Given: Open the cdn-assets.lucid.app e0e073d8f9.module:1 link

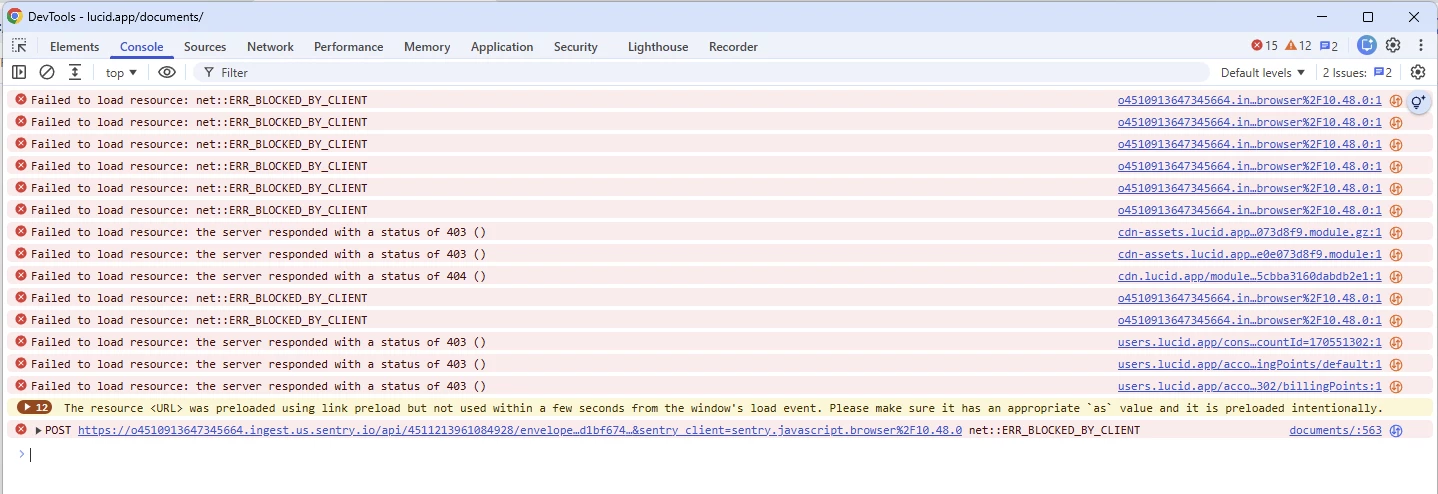Looking at the screenshot, I should 1250,254.
